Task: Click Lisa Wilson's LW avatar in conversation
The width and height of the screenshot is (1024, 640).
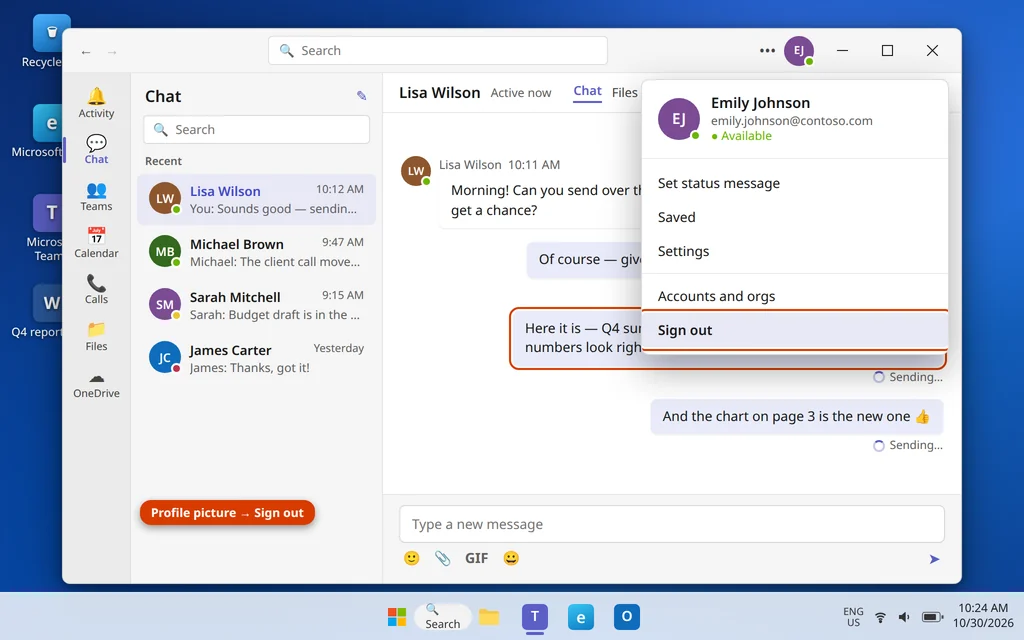Action: click(x=416, y=171)
